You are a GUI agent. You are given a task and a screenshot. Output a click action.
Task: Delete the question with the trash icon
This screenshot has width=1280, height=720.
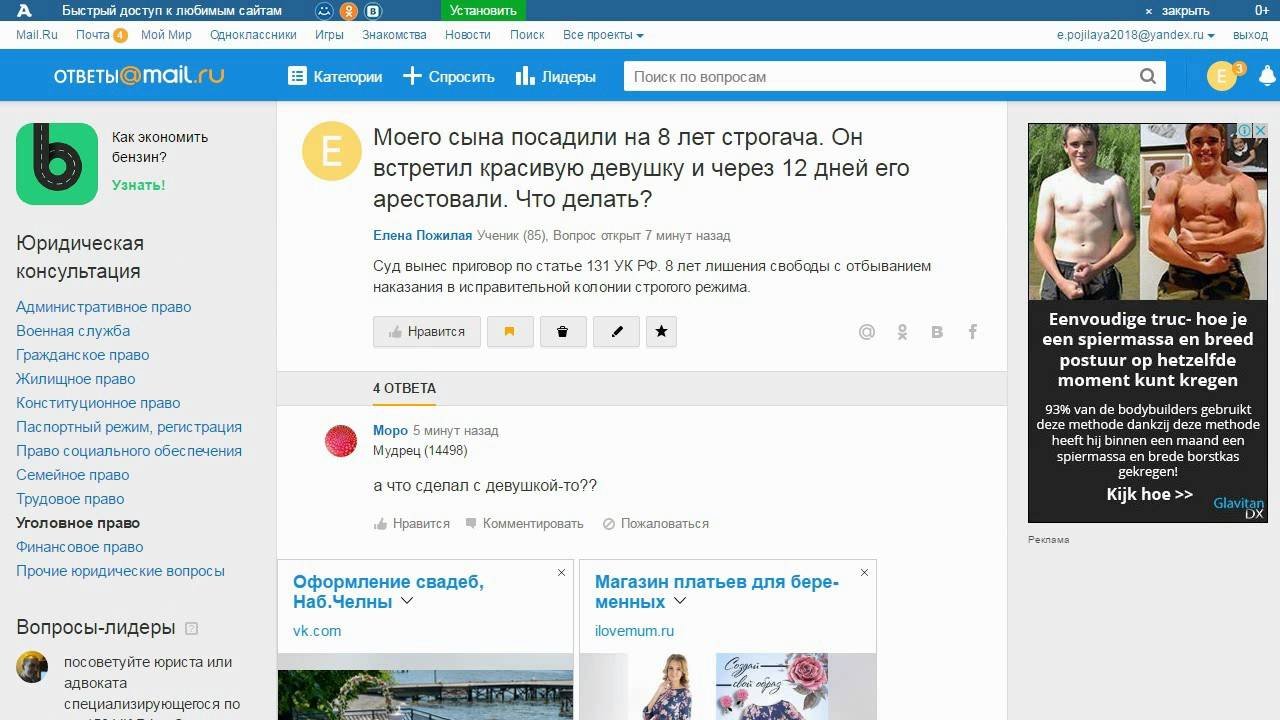(563, 332)
